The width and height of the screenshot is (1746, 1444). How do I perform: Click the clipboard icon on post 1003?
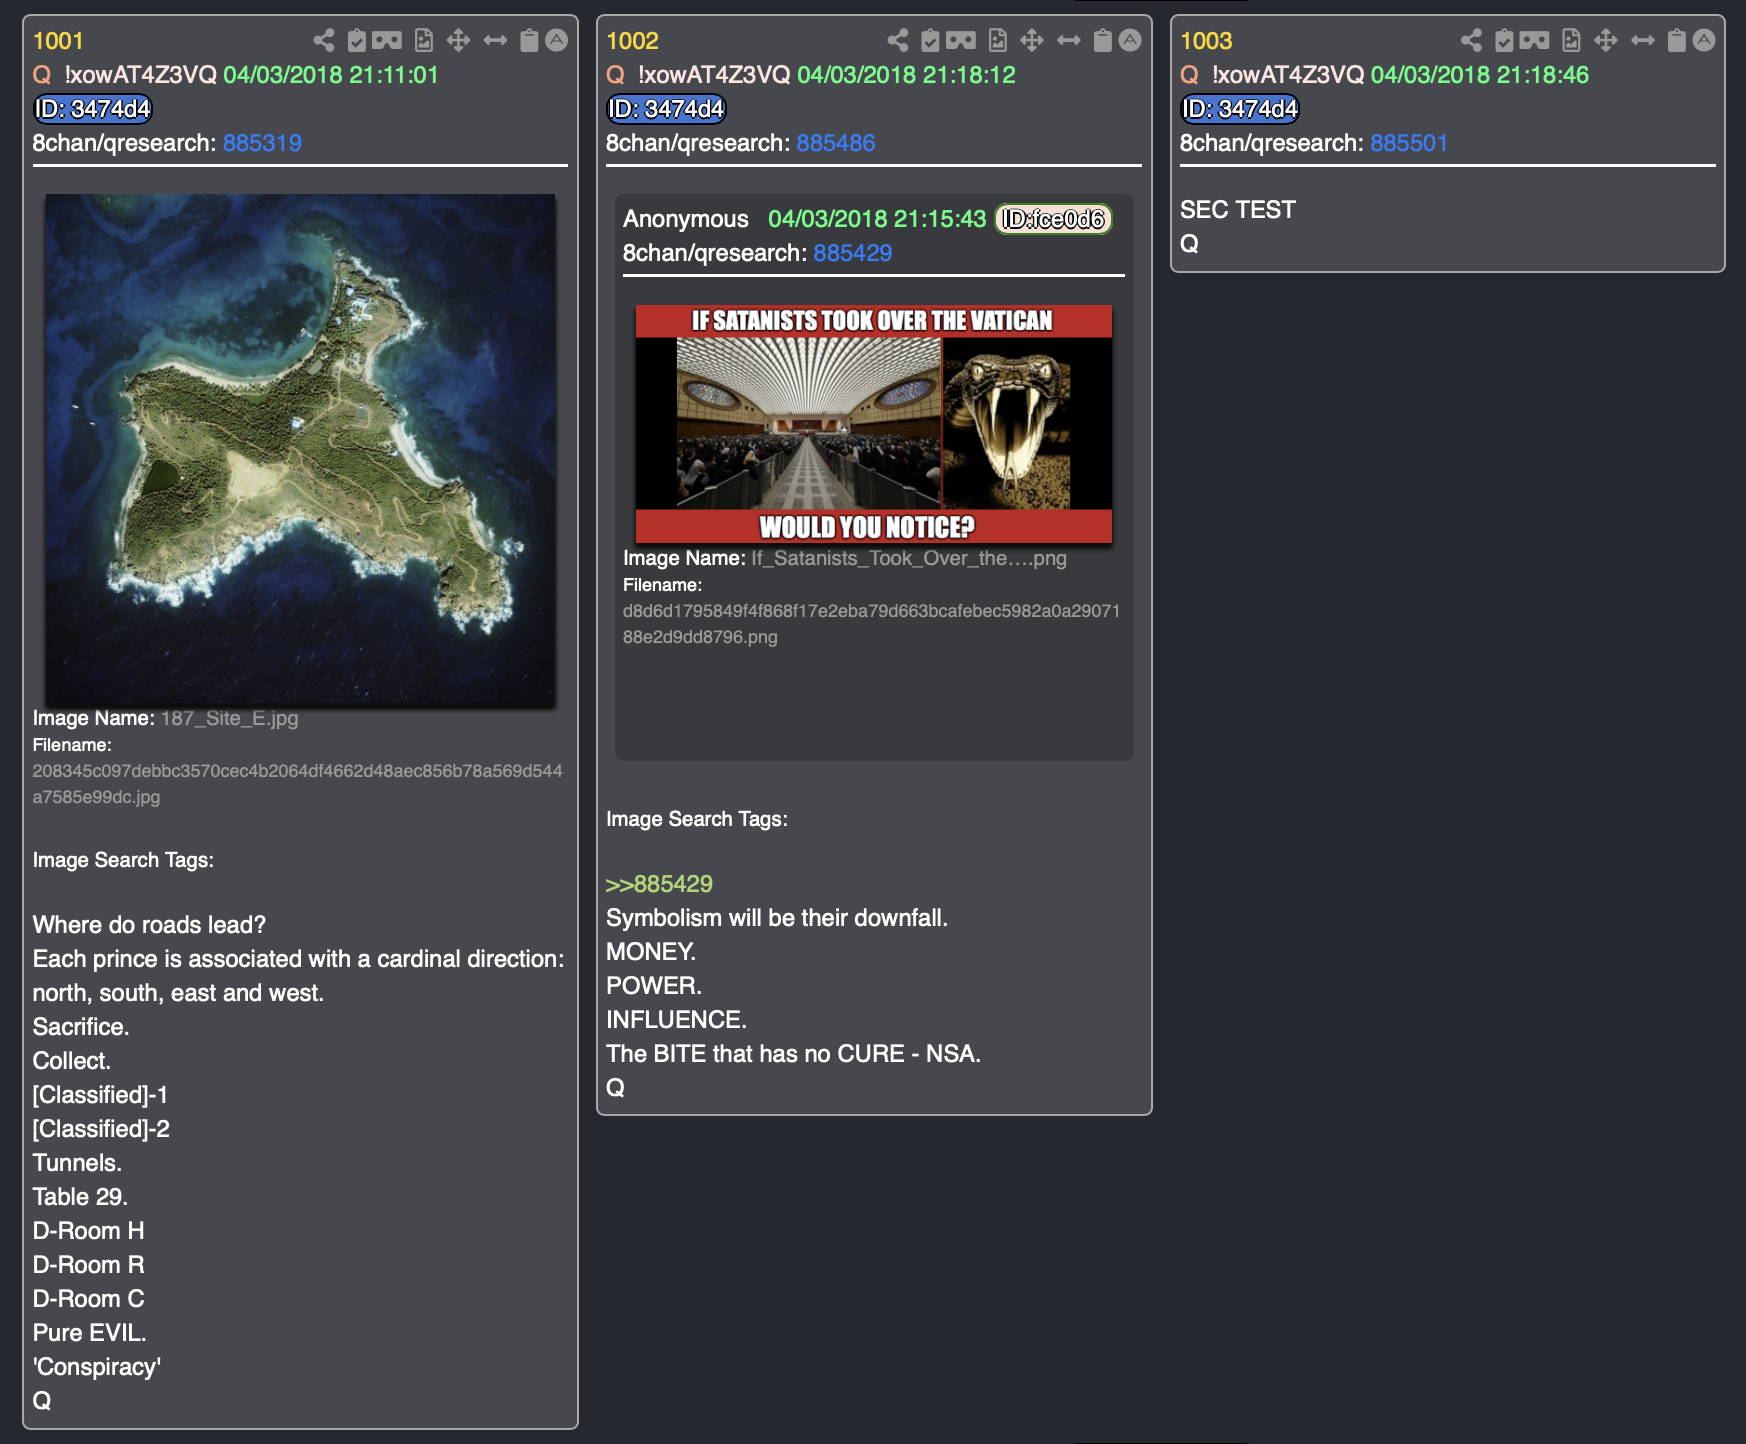coord(1677,40)
